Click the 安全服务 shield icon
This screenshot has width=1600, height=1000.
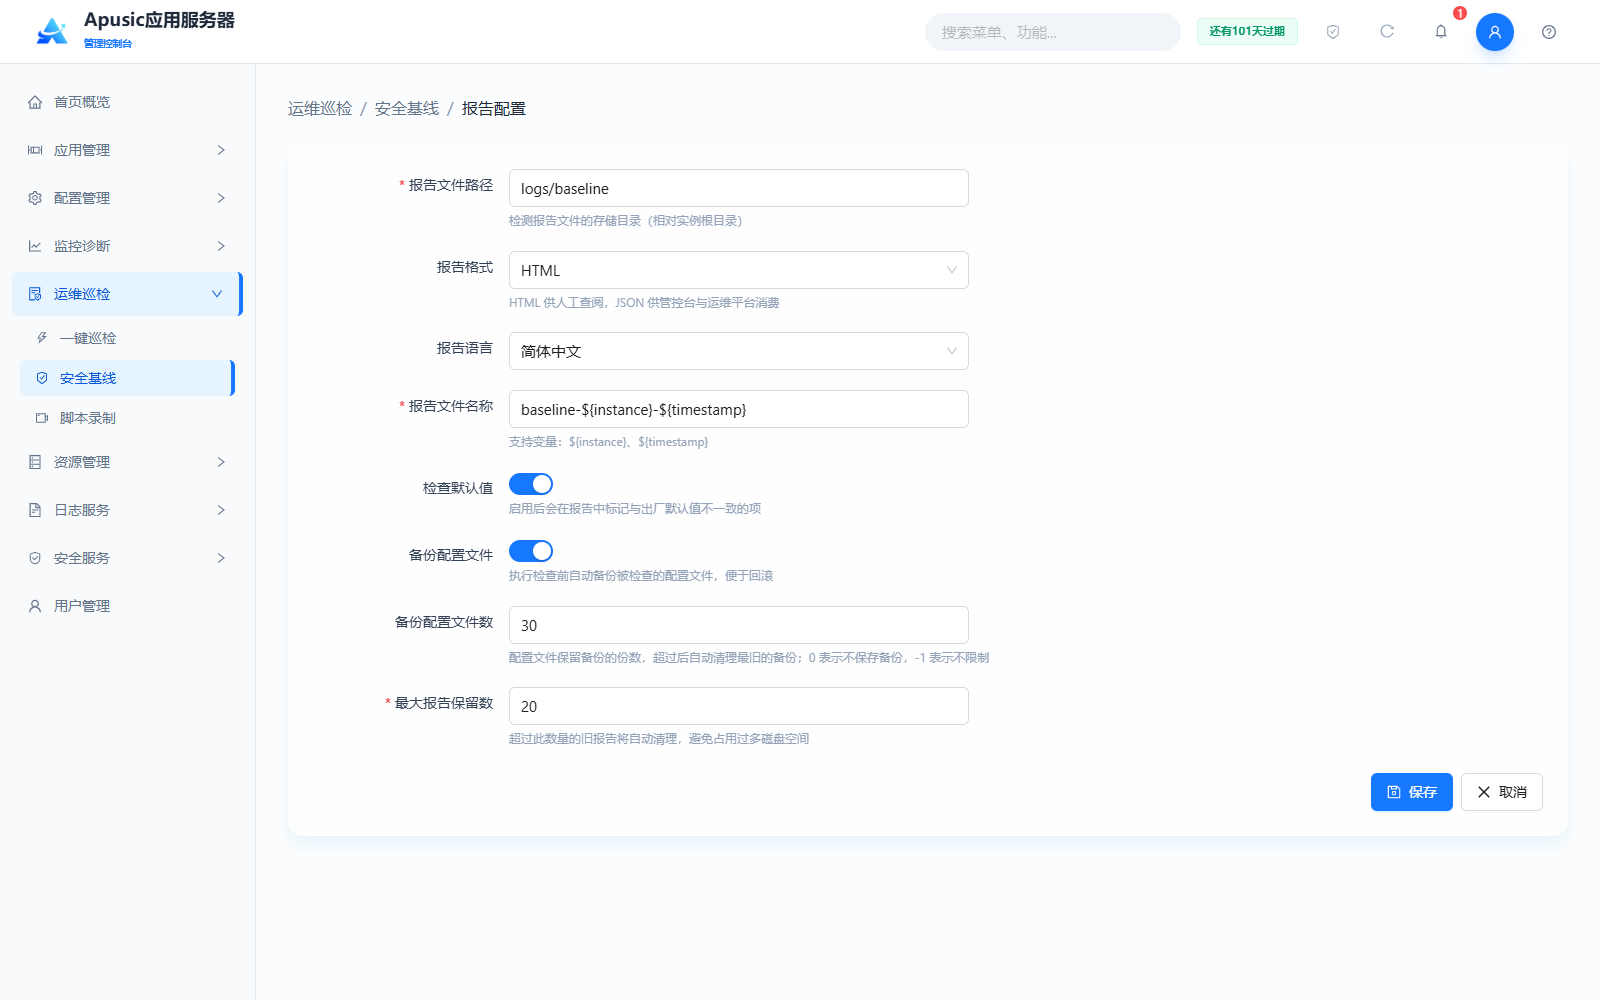[35, 558]
